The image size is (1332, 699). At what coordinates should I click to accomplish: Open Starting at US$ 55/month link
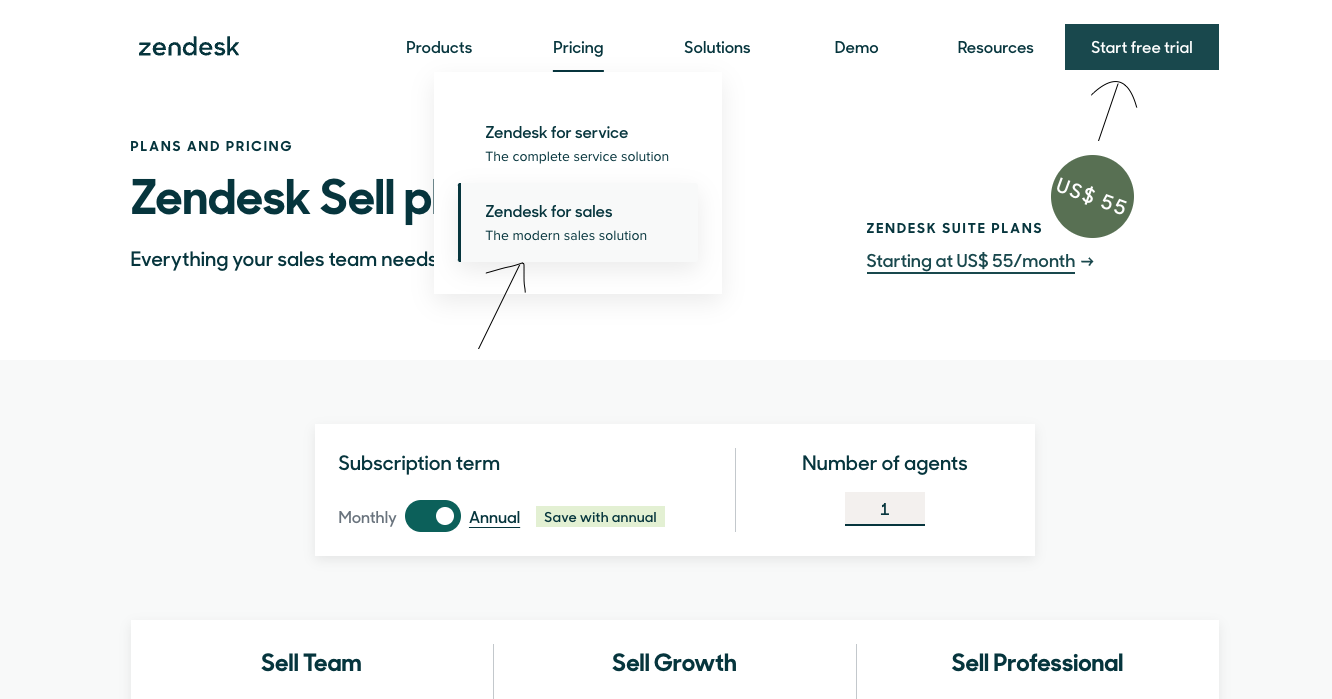click(x=970, y=261)
